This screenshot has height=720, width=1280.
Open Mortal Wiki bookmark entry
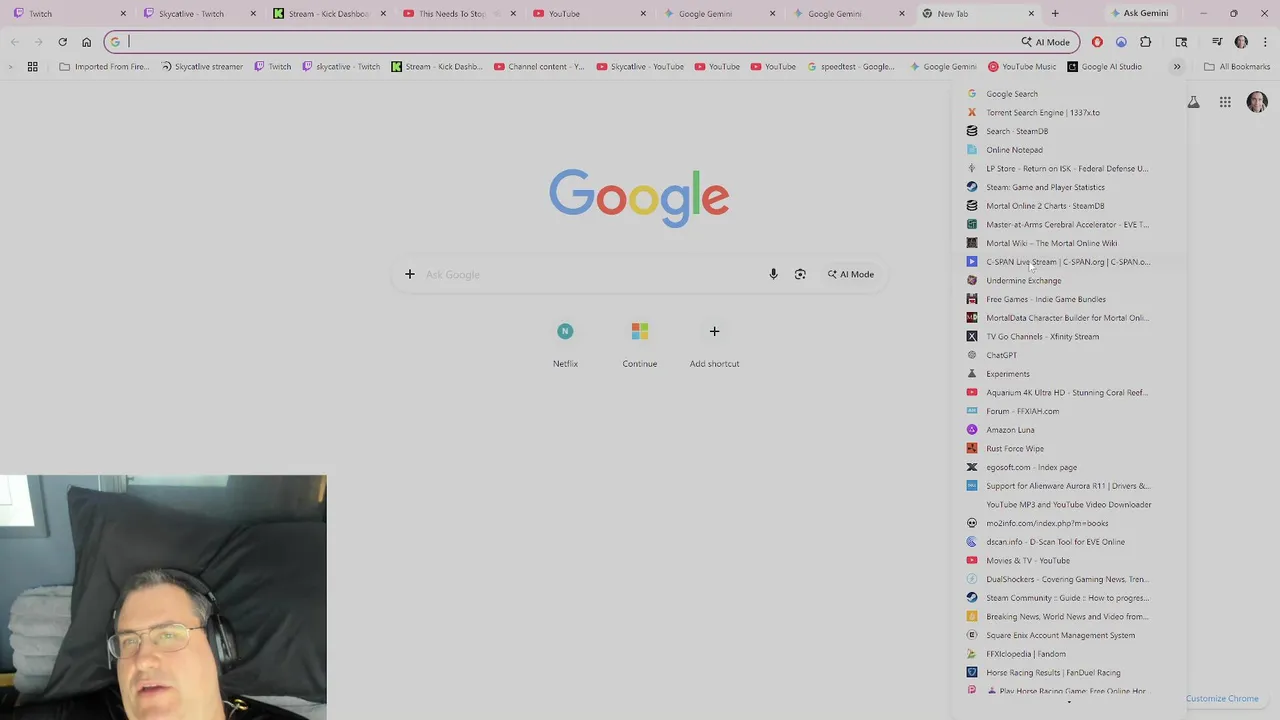click(x=1068, y=243)
